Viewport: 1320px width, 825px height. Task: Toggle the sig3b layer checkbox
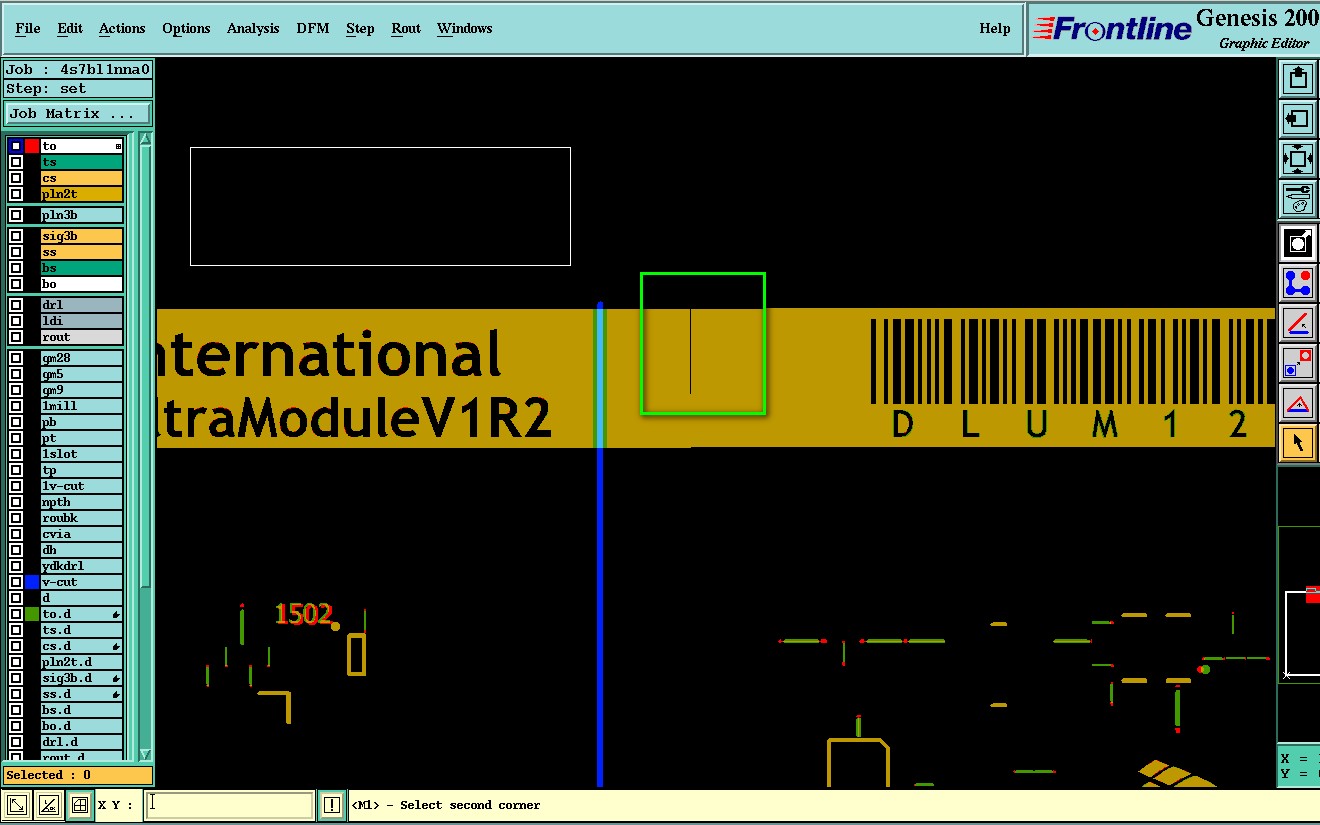click(x=16, y=236)
